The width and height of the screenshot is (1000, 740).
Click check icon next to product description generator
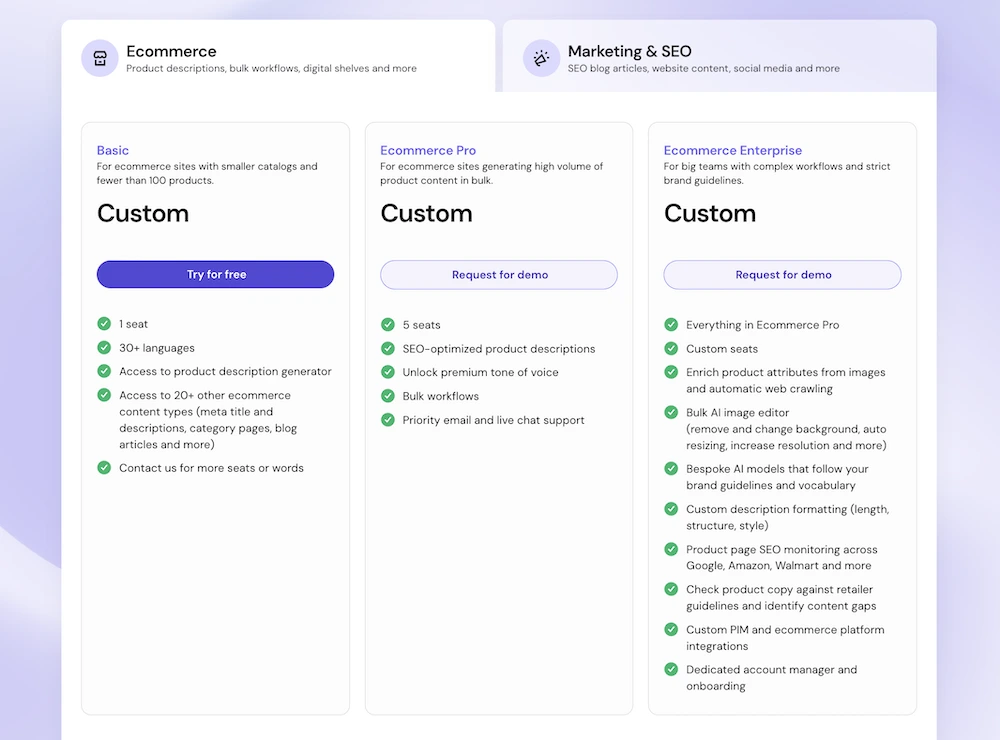pos(104,371)
